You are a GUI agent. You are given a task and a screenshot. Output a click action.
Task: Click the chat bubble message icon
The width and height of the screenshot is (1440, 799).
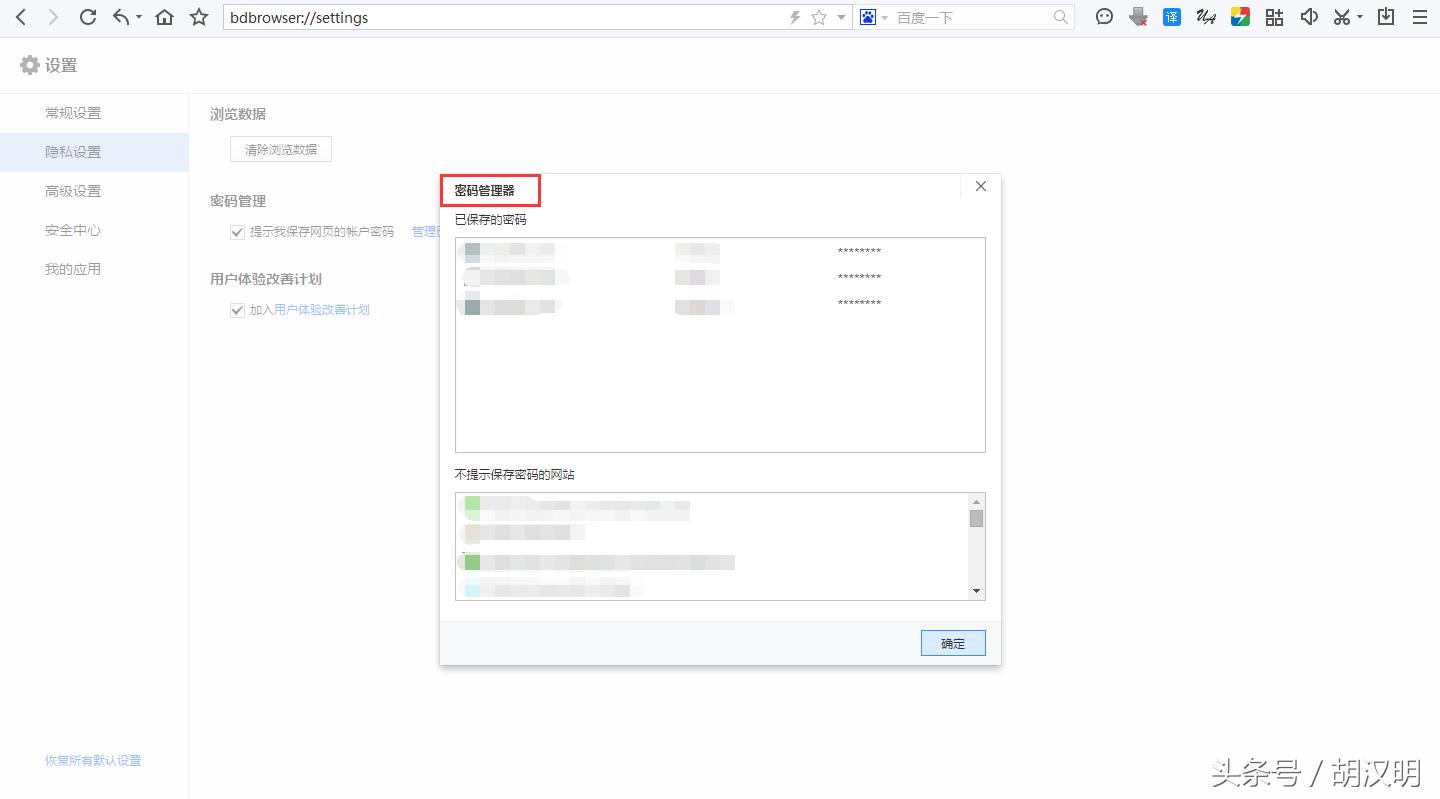pos(1104,17)
